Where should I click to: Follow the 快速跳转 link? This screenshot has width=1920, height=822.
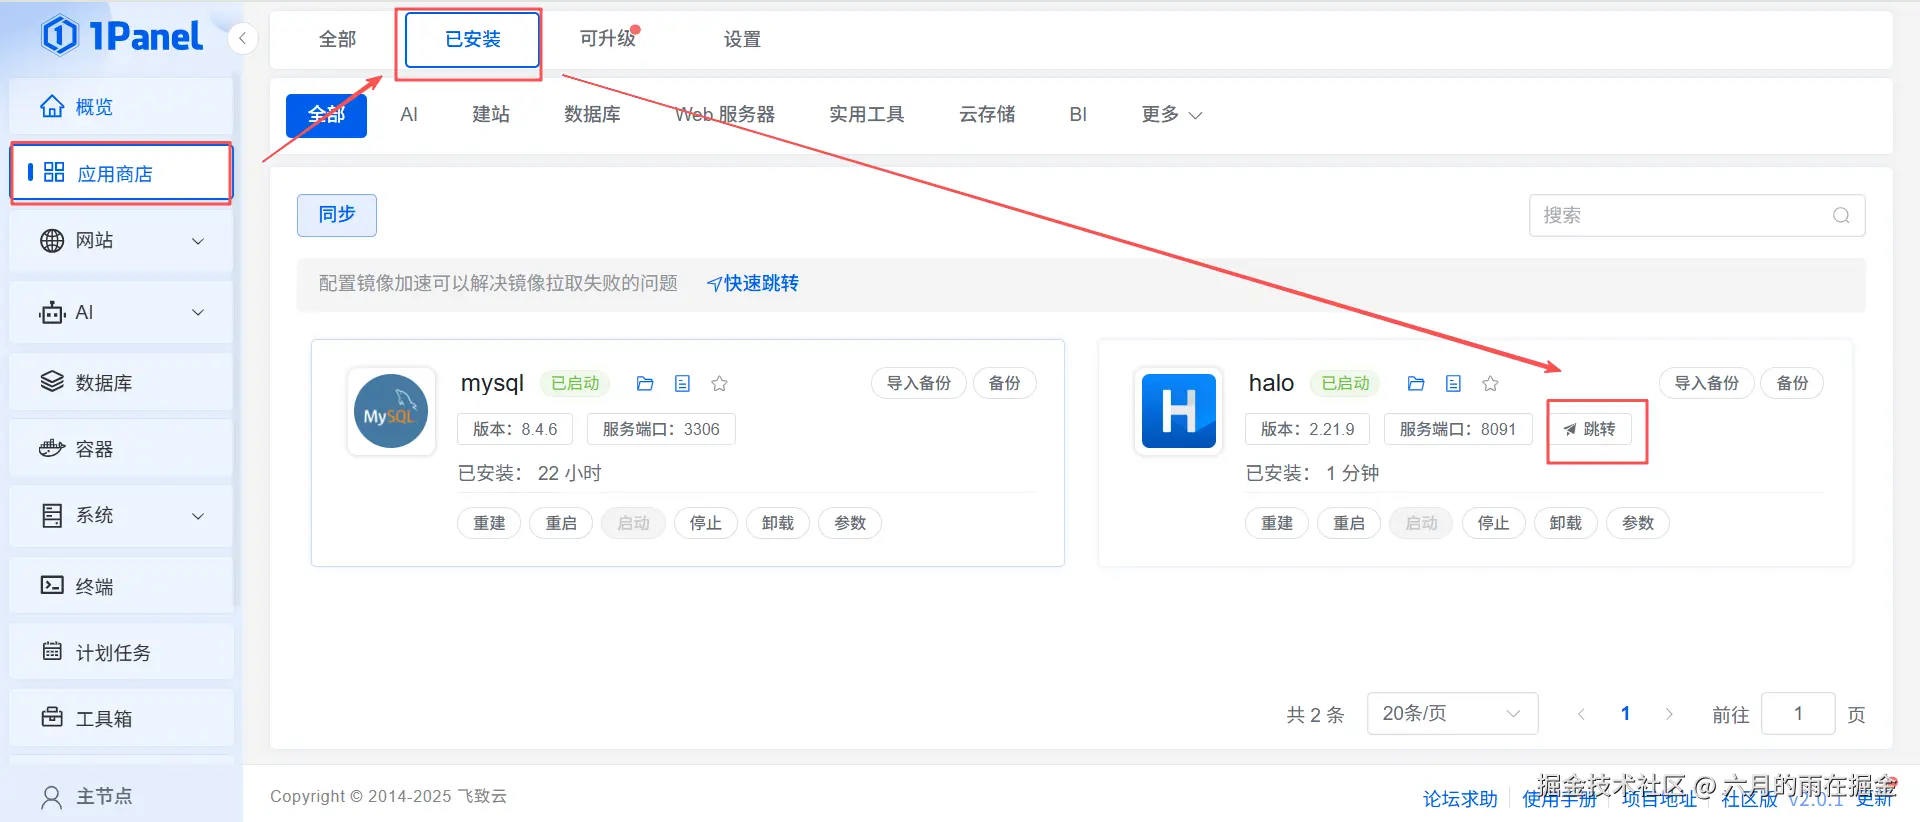click(x=752, y=284)
